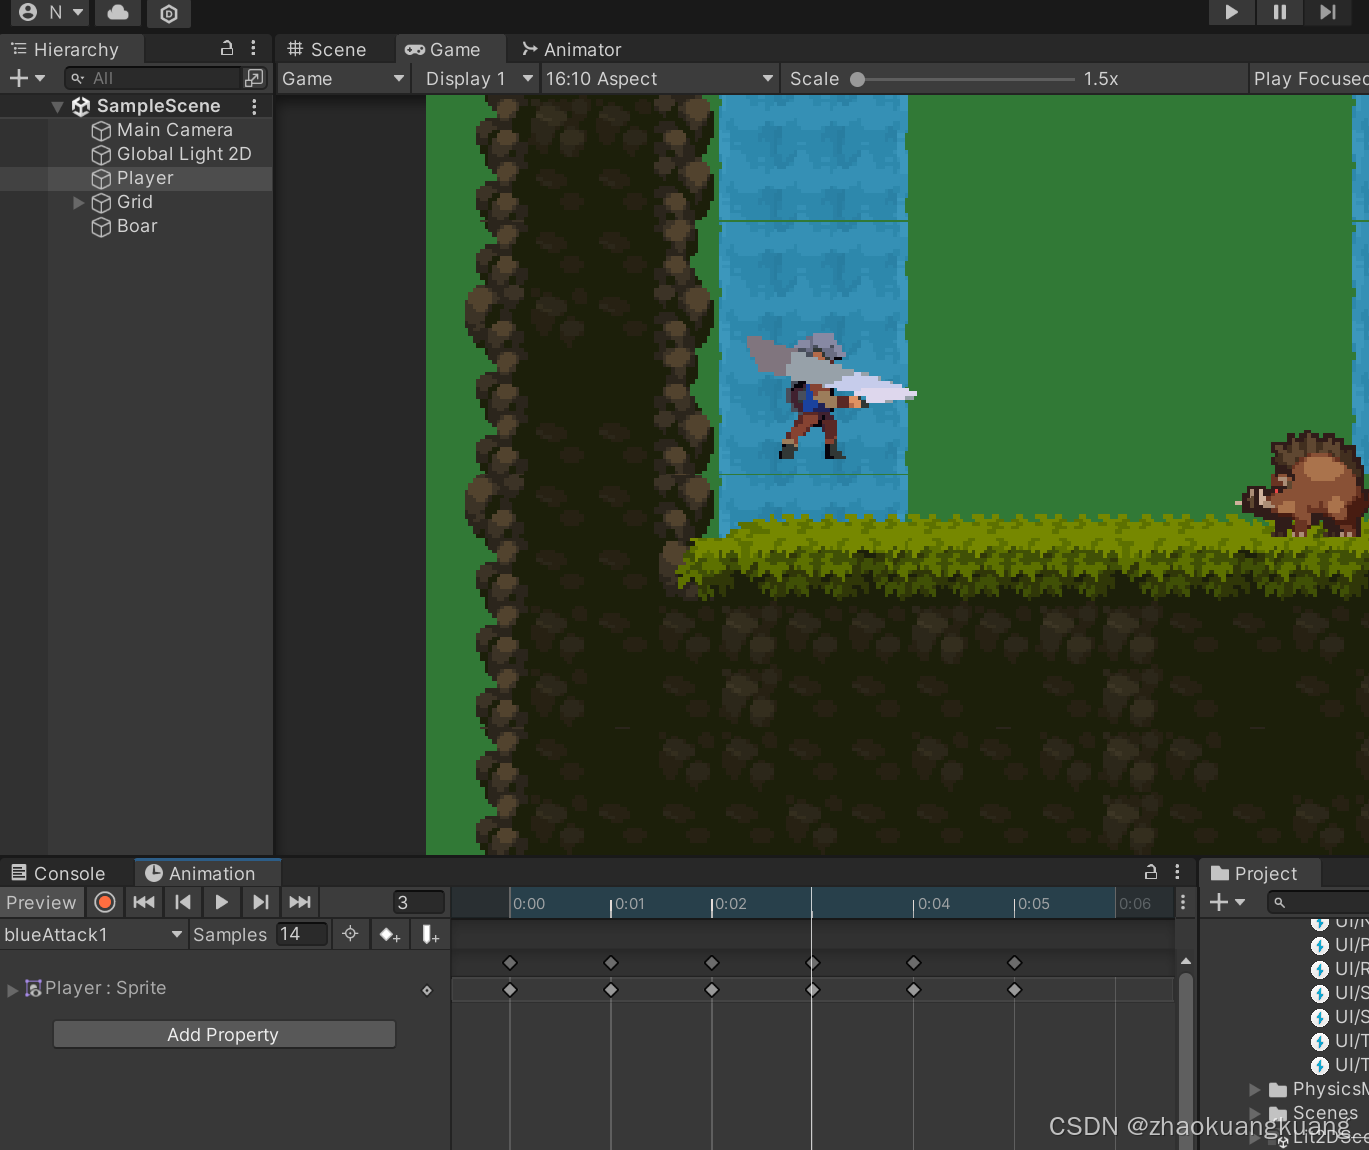This screenshot has height=1150, width=1369.
Task: Select the summary keyframe at 0:04
Action: (913, 963)
